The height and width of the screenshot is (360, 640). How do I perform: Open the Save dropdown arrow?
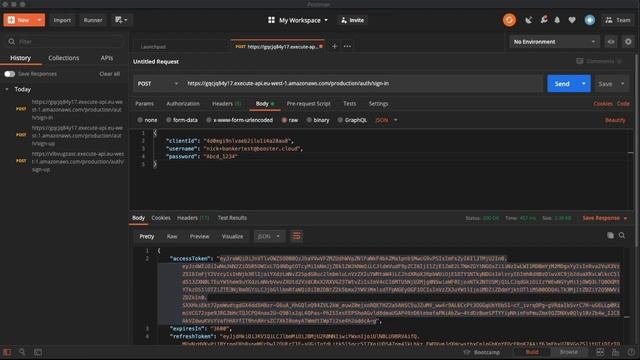622,84
